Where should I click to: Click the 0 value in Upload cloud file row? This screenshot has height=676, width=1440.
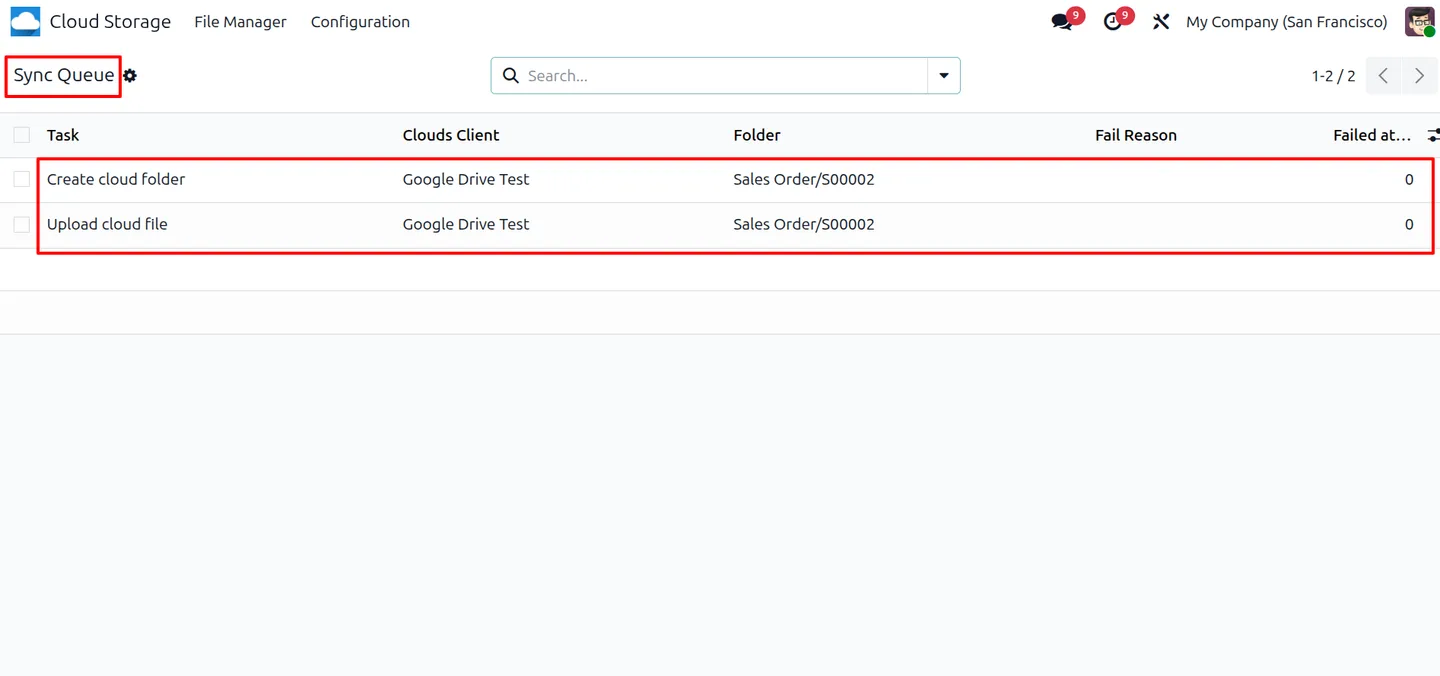pyautogui.click(x=1409, y=224)
